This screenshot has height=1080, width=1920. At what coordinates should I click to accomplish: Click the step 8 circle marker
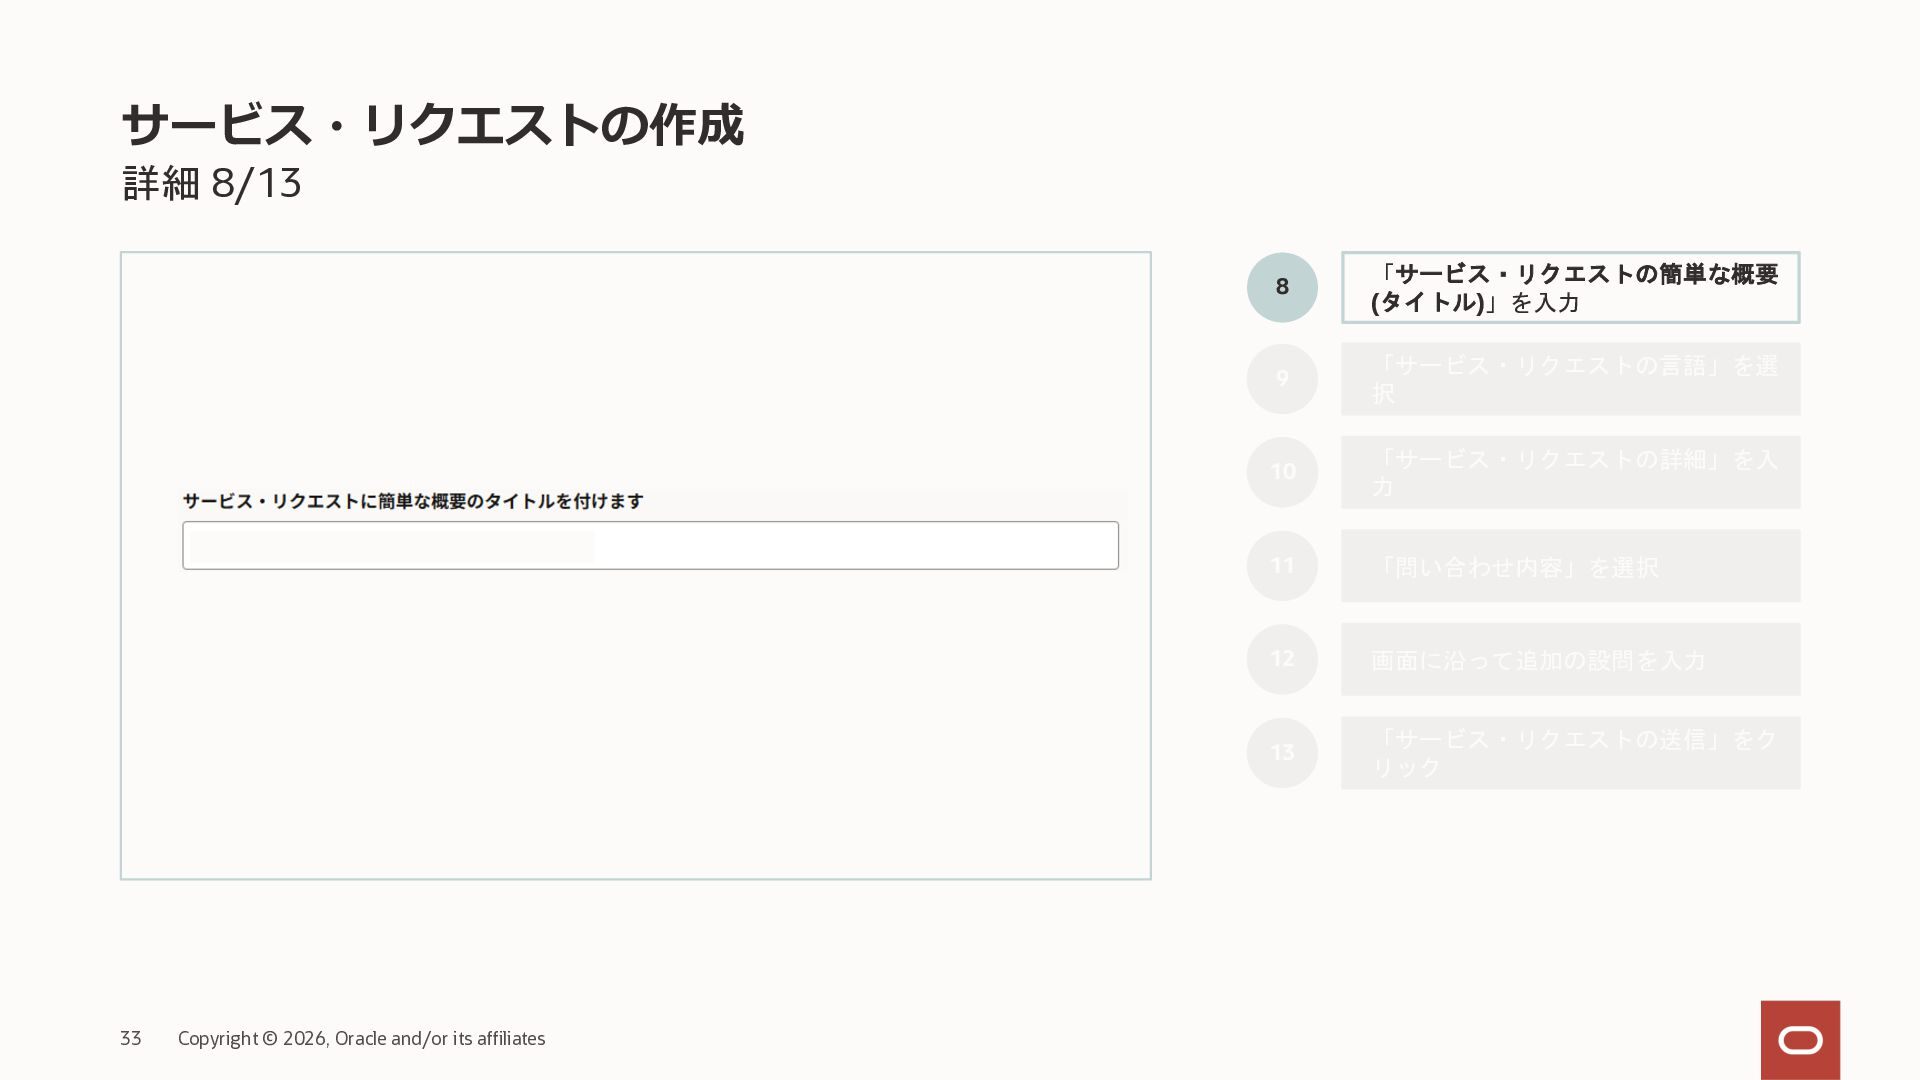point(1282,287)
